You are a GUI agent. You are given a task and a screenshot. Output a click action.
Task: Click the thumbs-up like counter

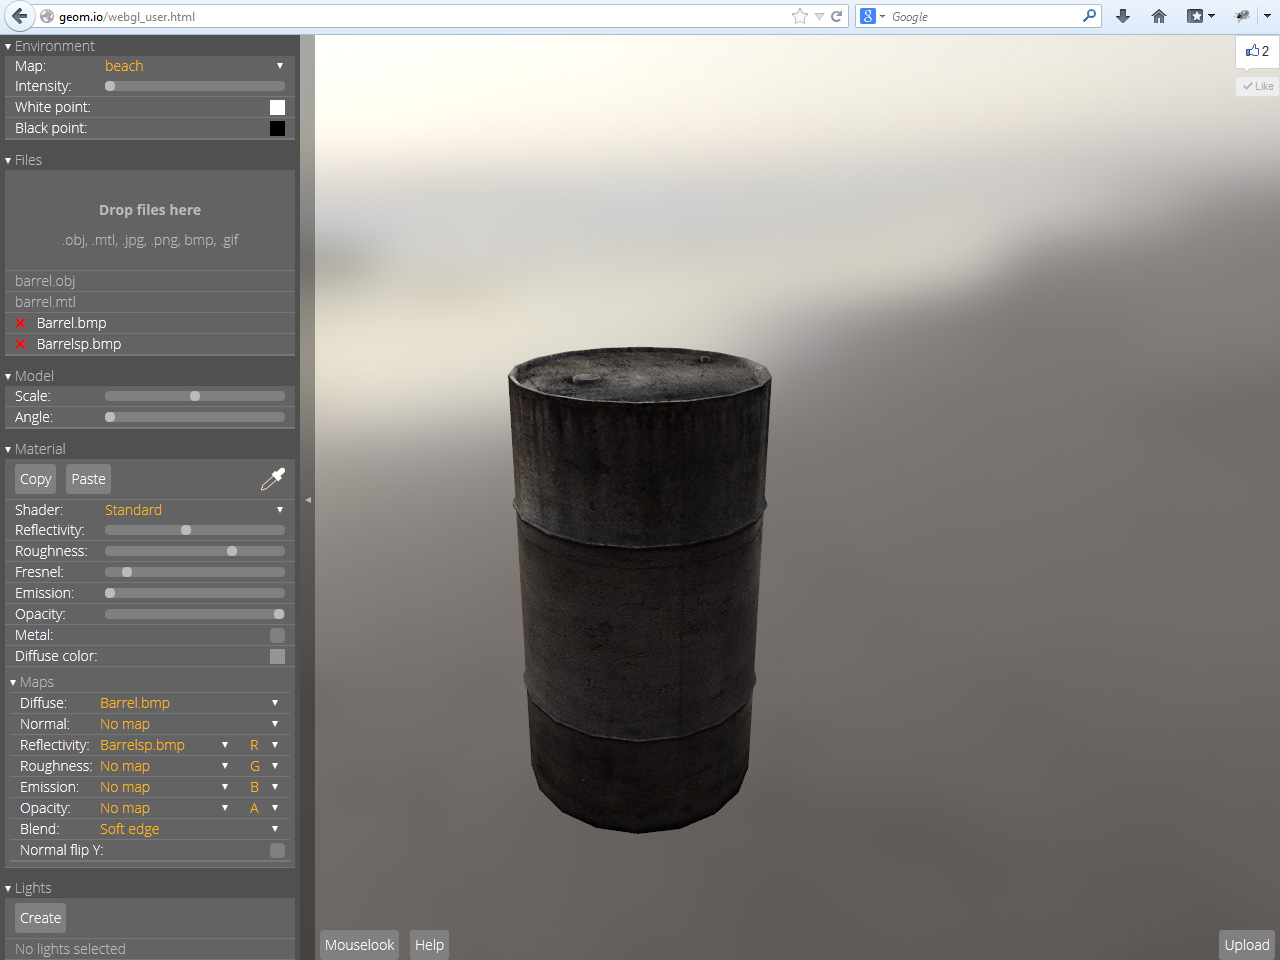(1257, 51)
